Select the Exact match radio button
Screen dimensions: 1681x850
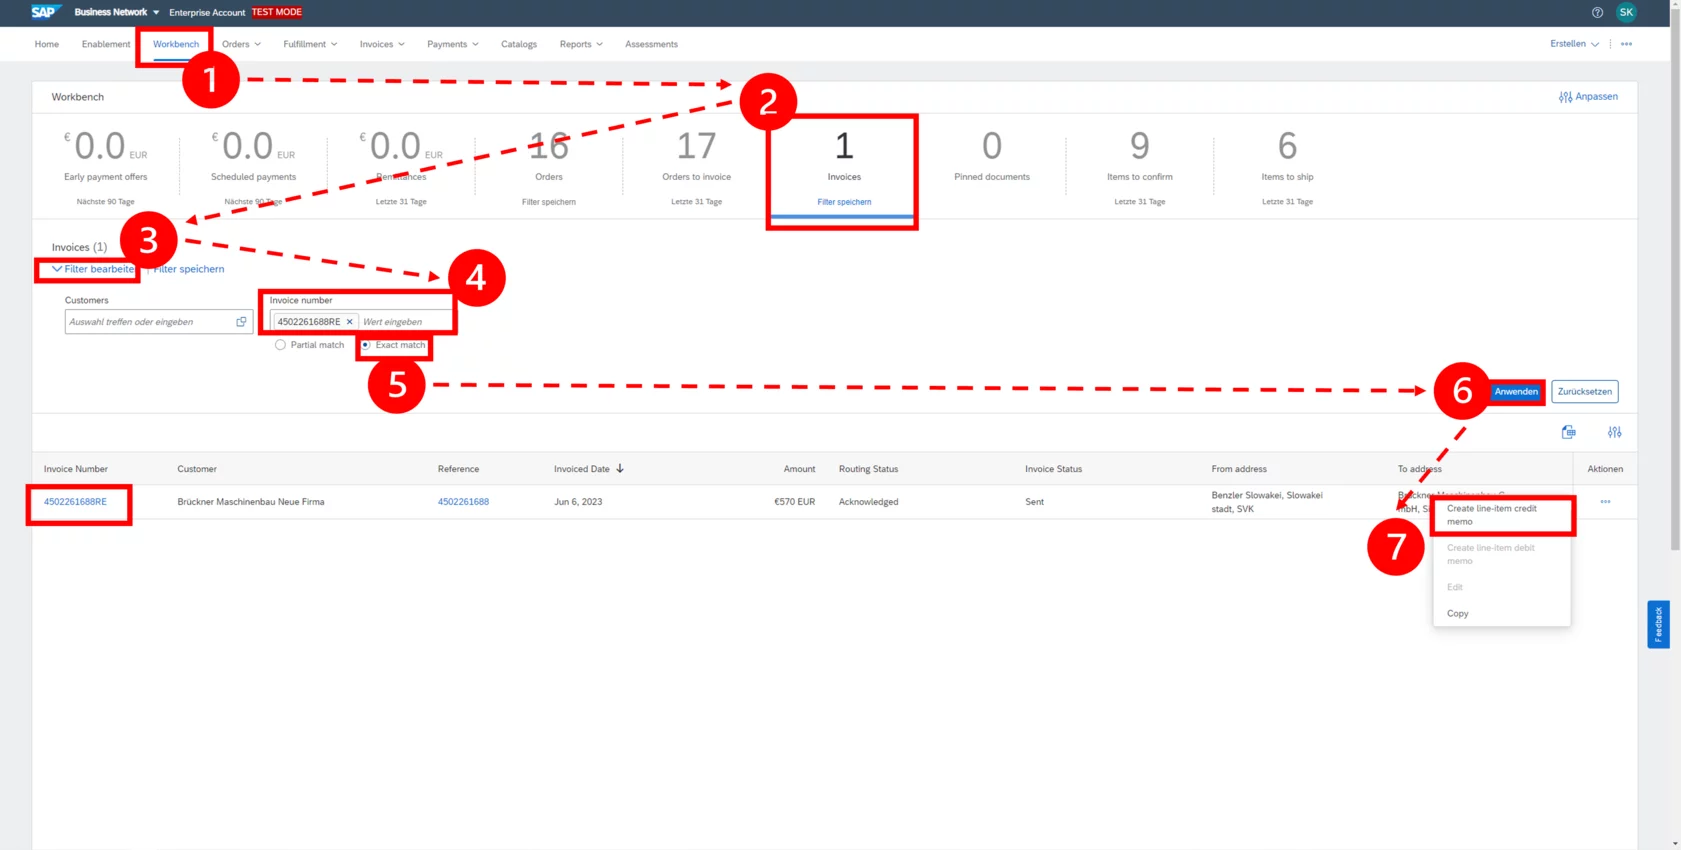point(365,345)
